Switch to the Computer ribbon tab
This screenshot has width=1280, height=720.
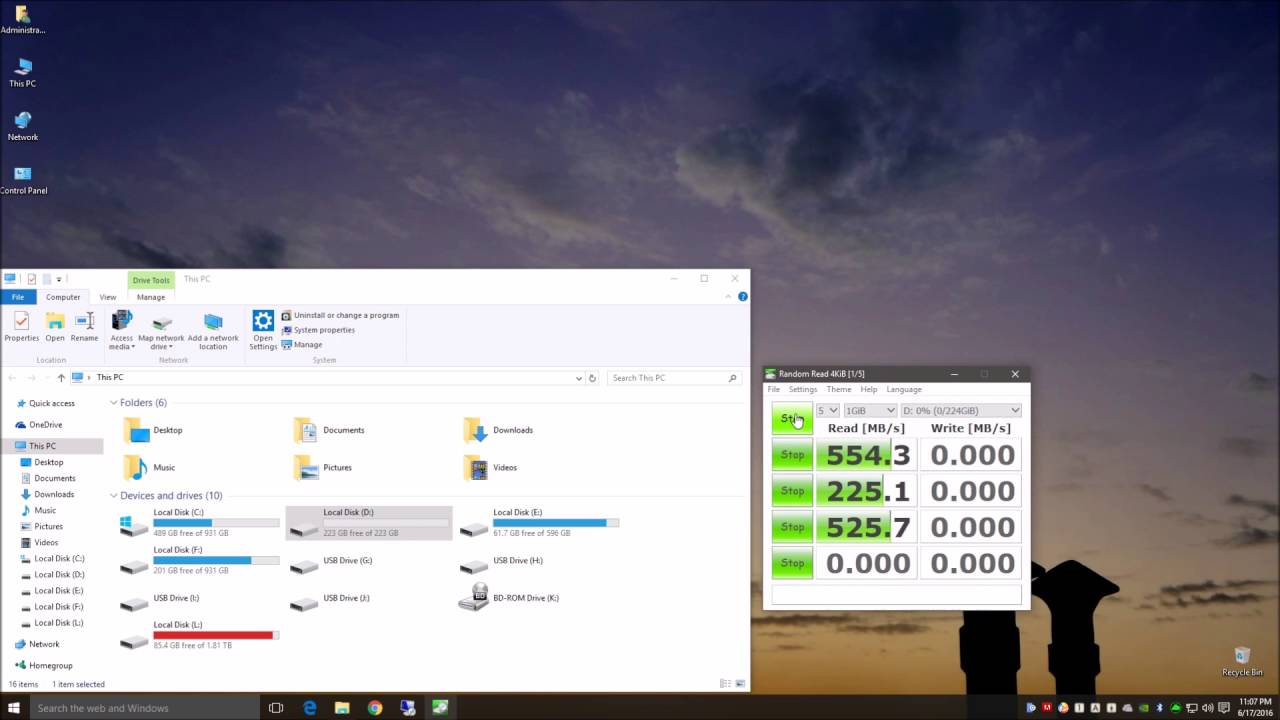click(63, 297)
